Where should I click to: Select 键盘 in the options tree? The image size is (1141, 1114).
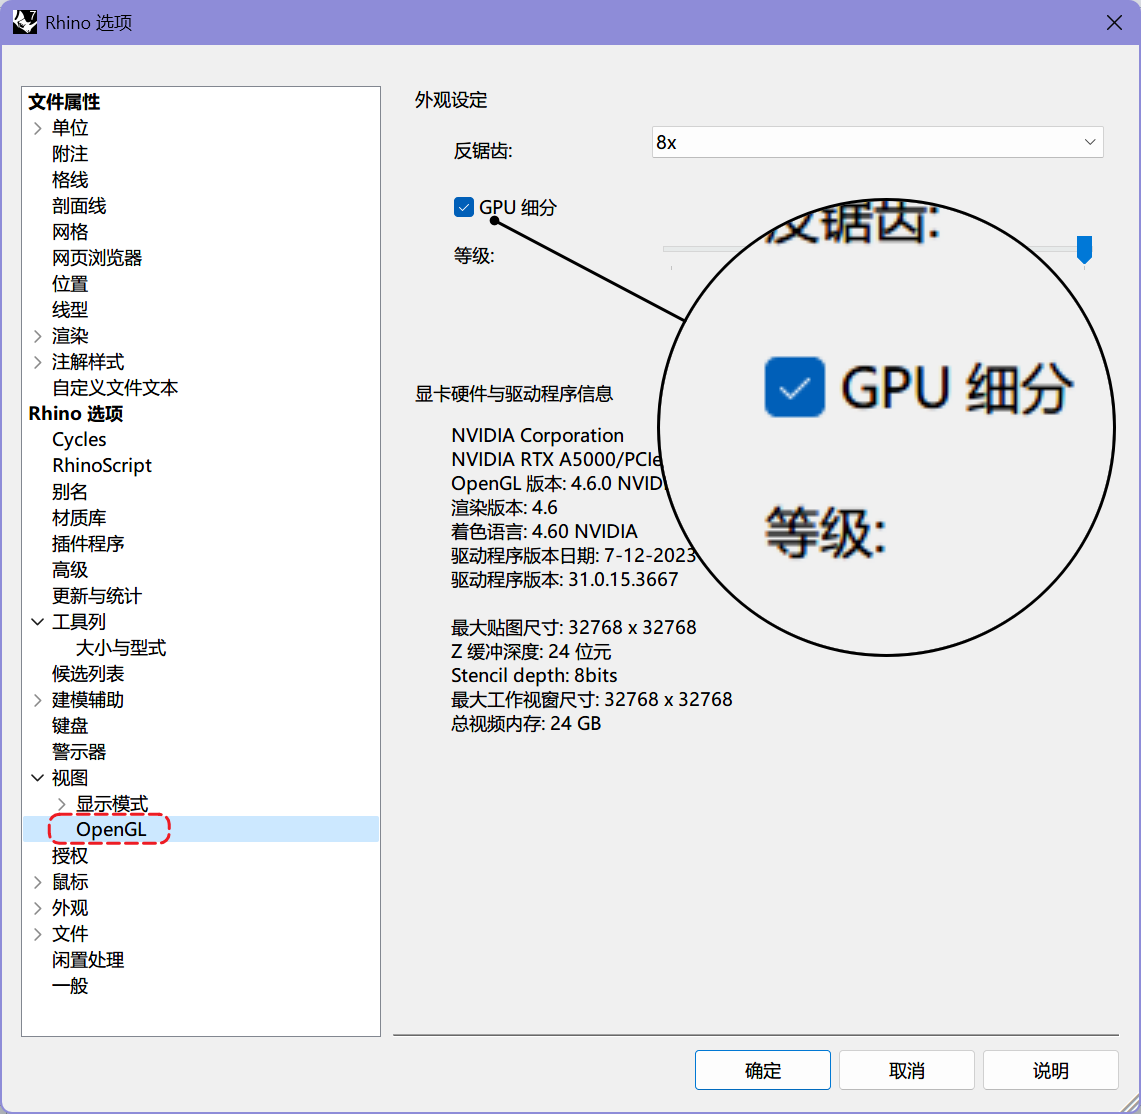[x=70, y=726]
